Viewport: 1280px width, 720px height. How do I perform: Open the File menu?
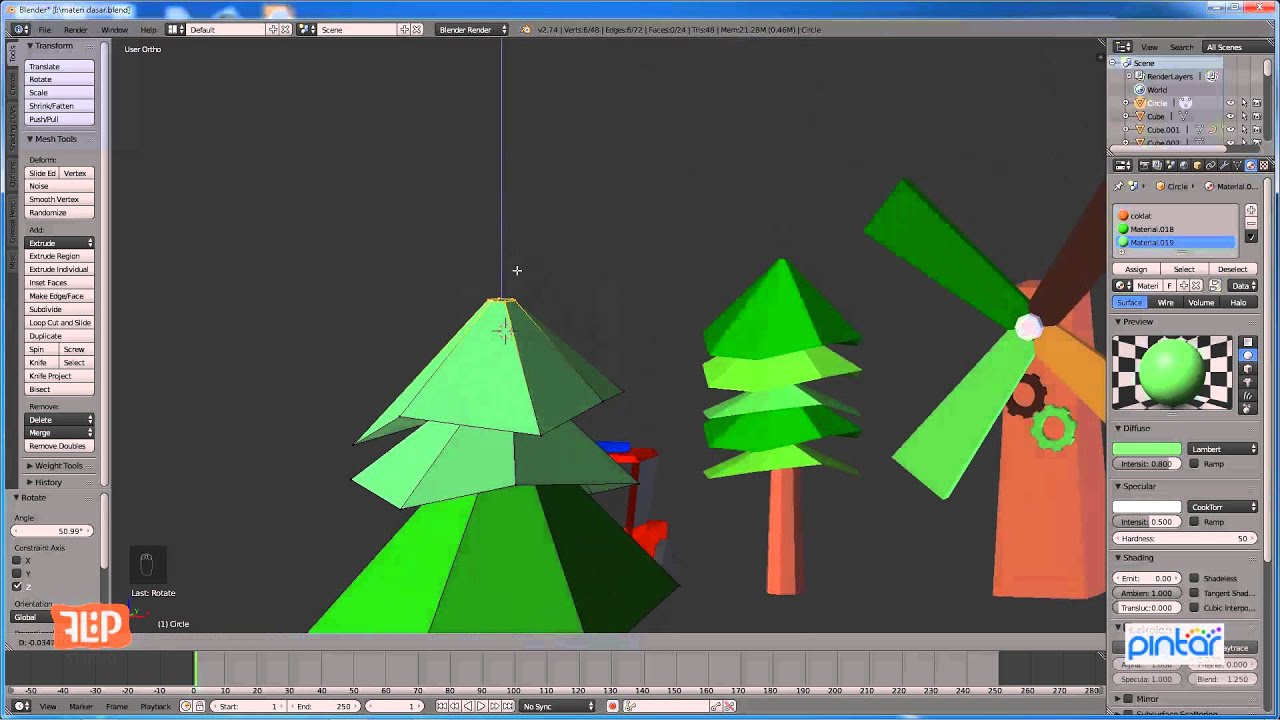click(45, 29)
